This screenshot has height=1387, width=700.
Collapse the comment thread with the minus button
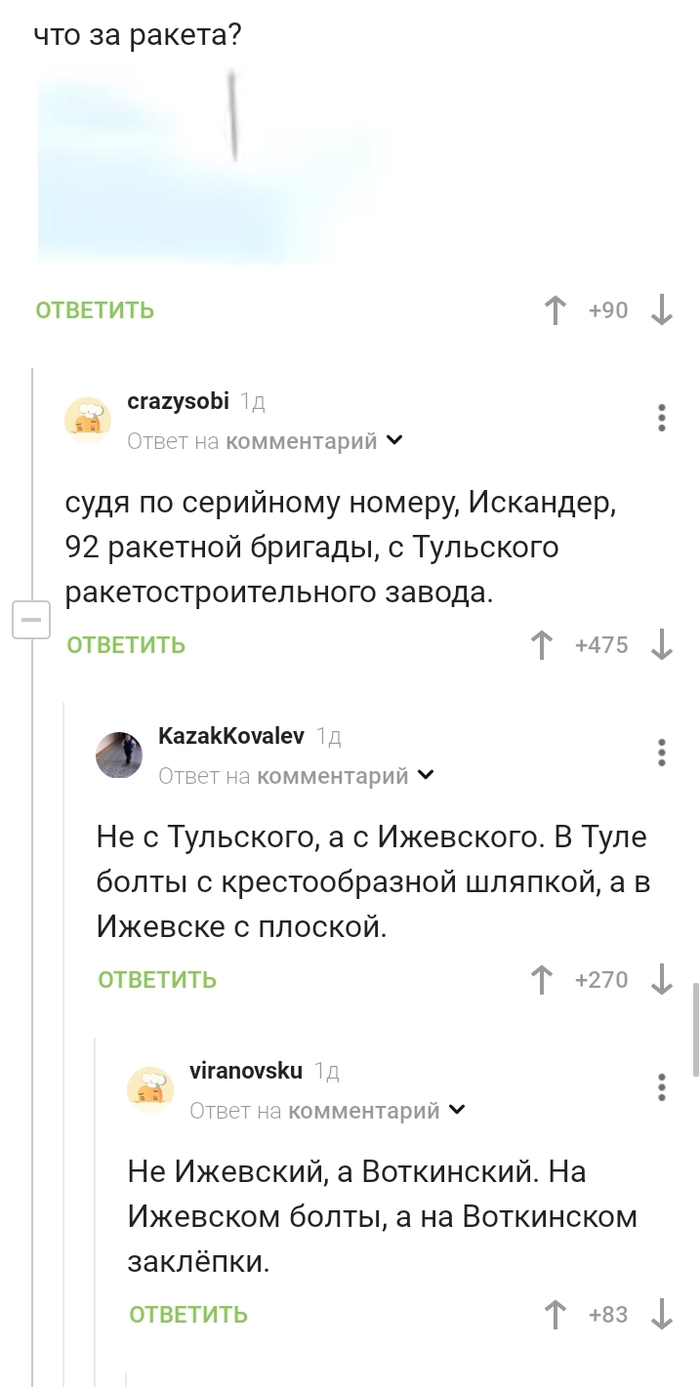[32, 619]
